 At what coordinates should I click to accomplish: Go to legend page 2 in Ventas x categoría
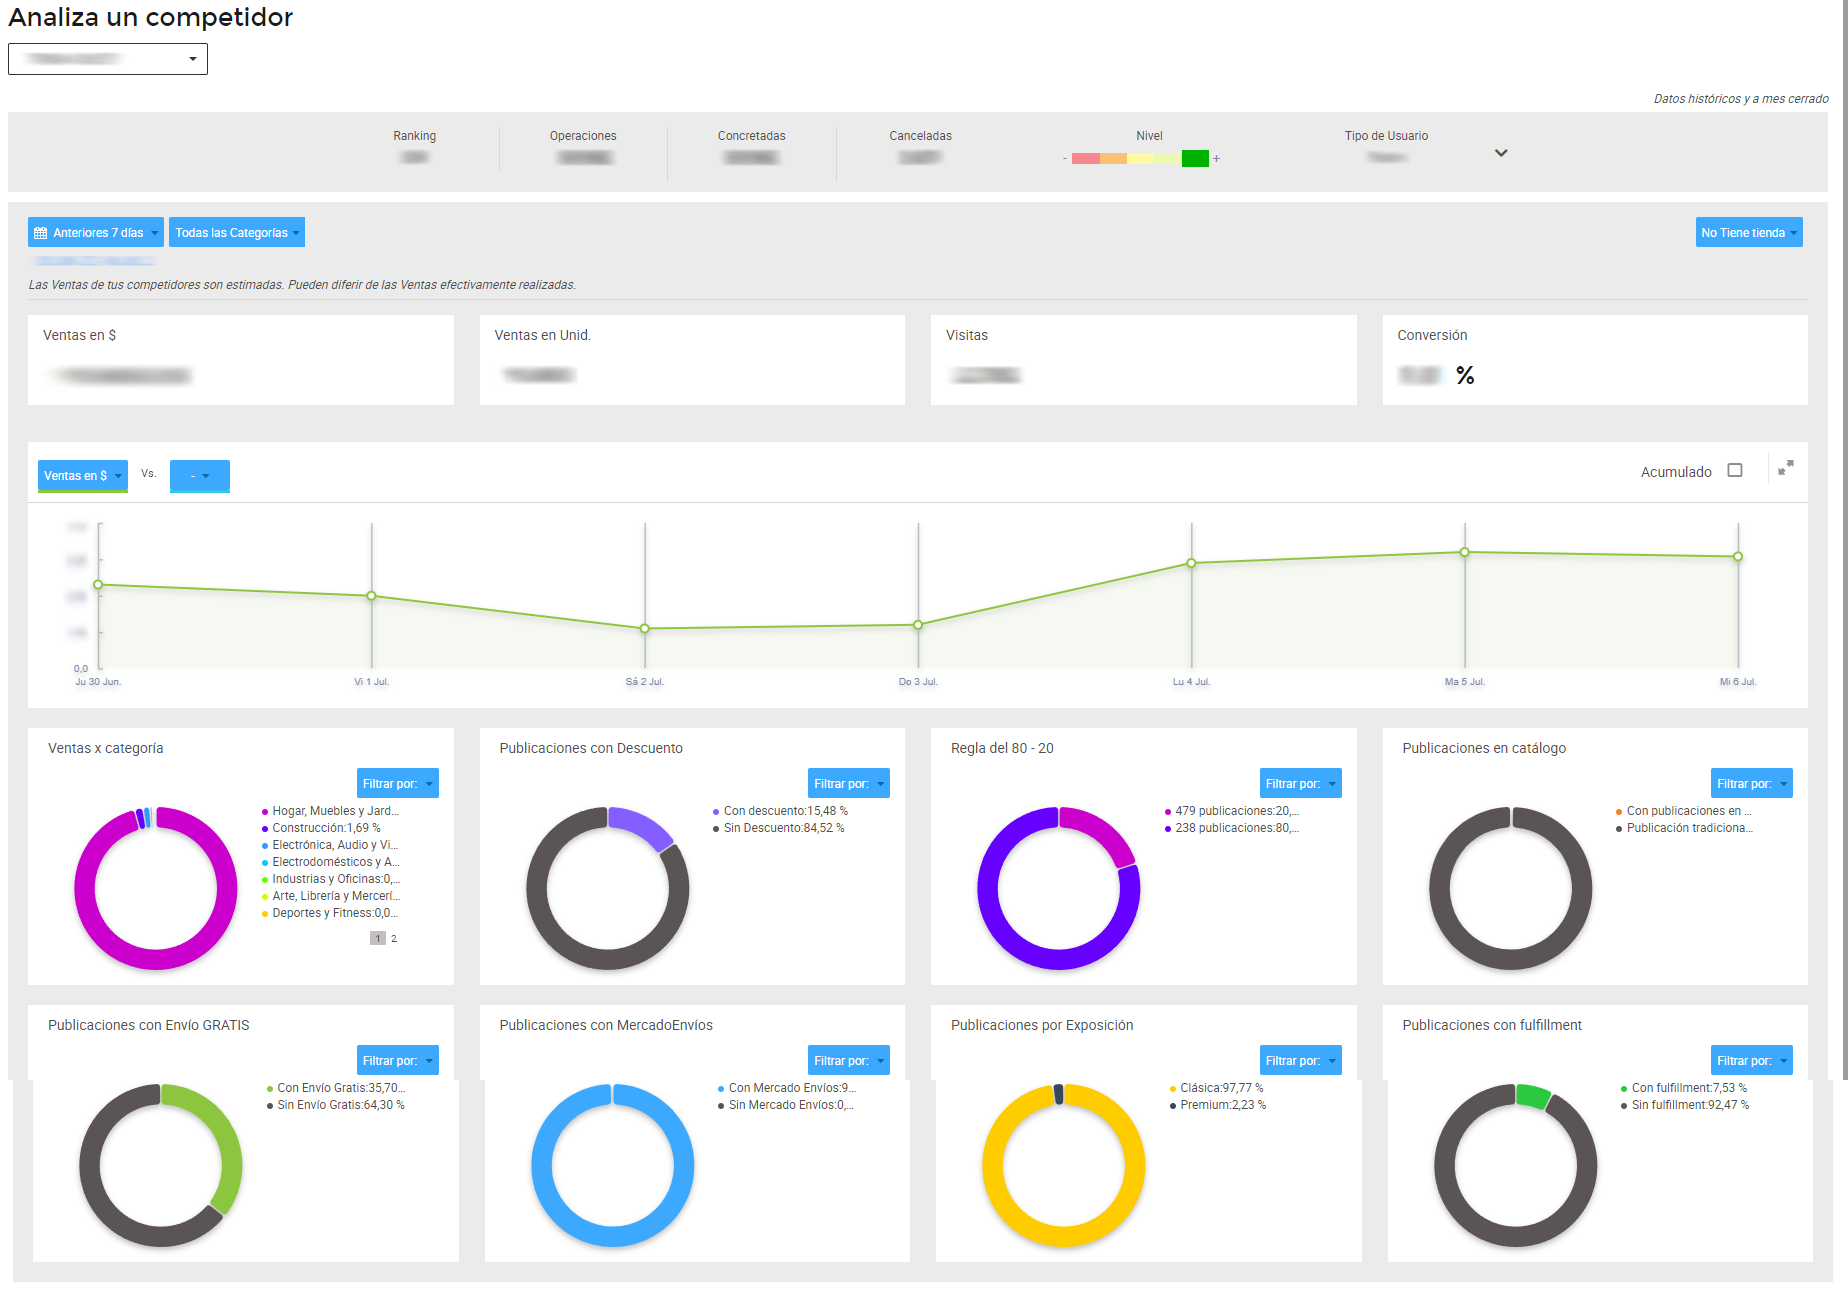coord(394,938)
